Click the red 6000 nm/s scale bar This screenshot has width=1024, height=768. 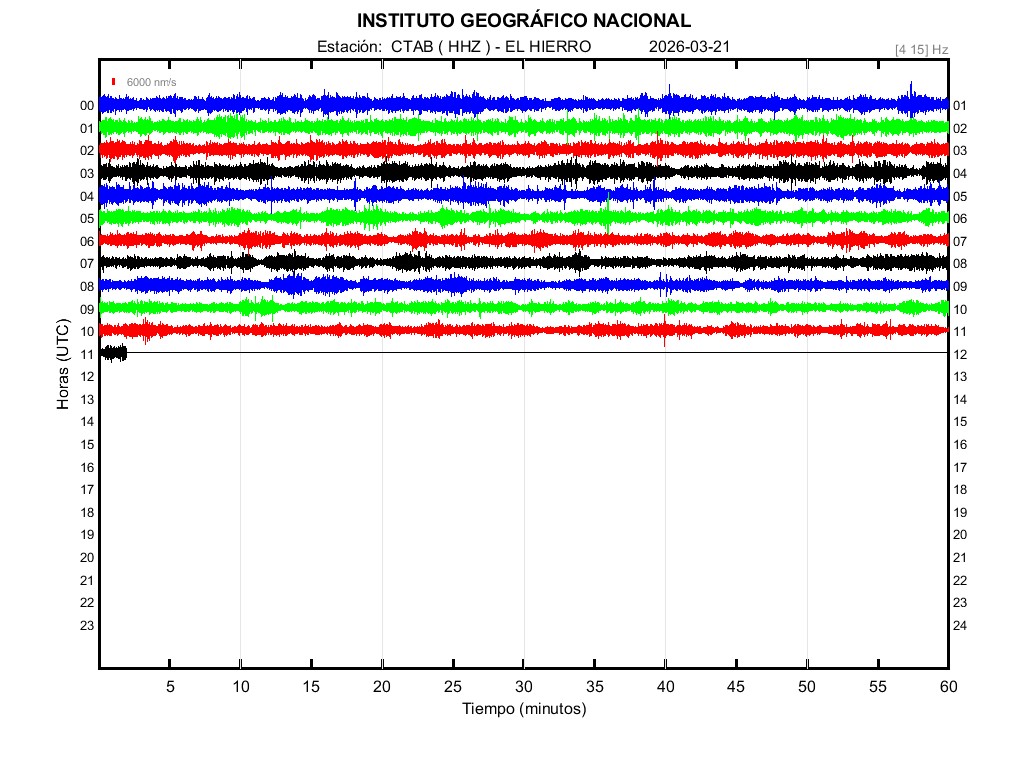114,82
